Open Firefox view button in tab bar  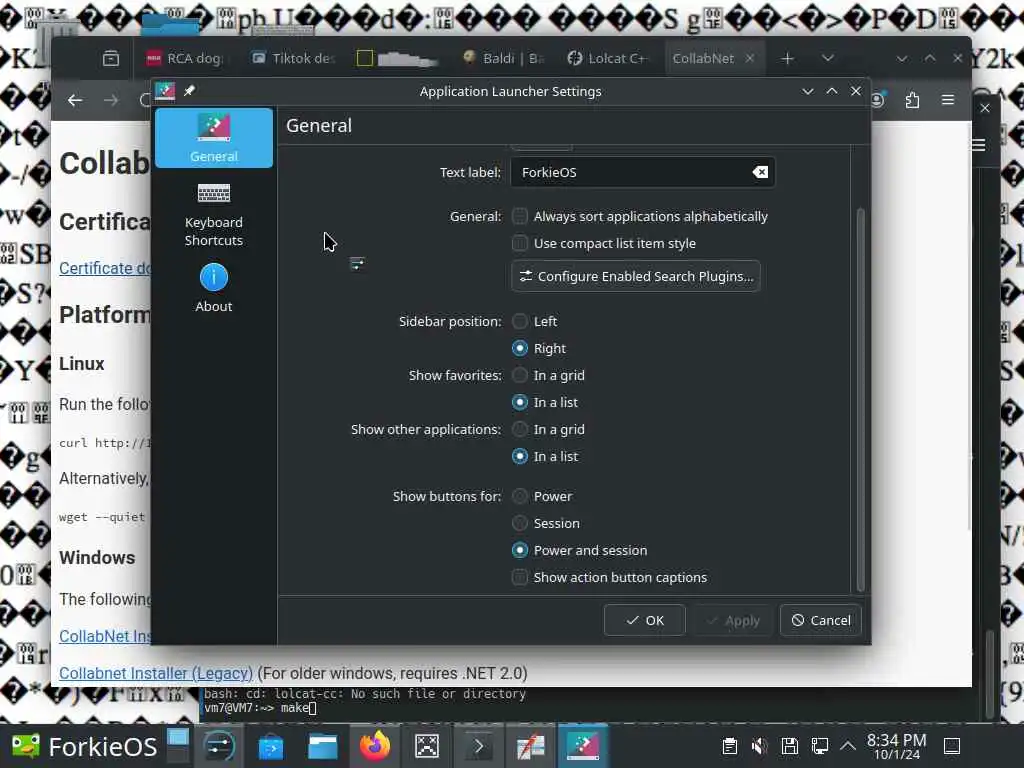pos(111,59)
